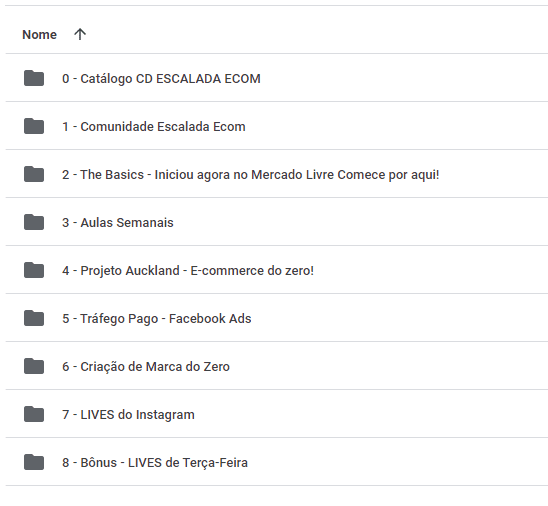Select 8 - Bônus - LIVES de Terça-Feira name
The height and width of the screenshot is (506, 548).
pos(155,463)
